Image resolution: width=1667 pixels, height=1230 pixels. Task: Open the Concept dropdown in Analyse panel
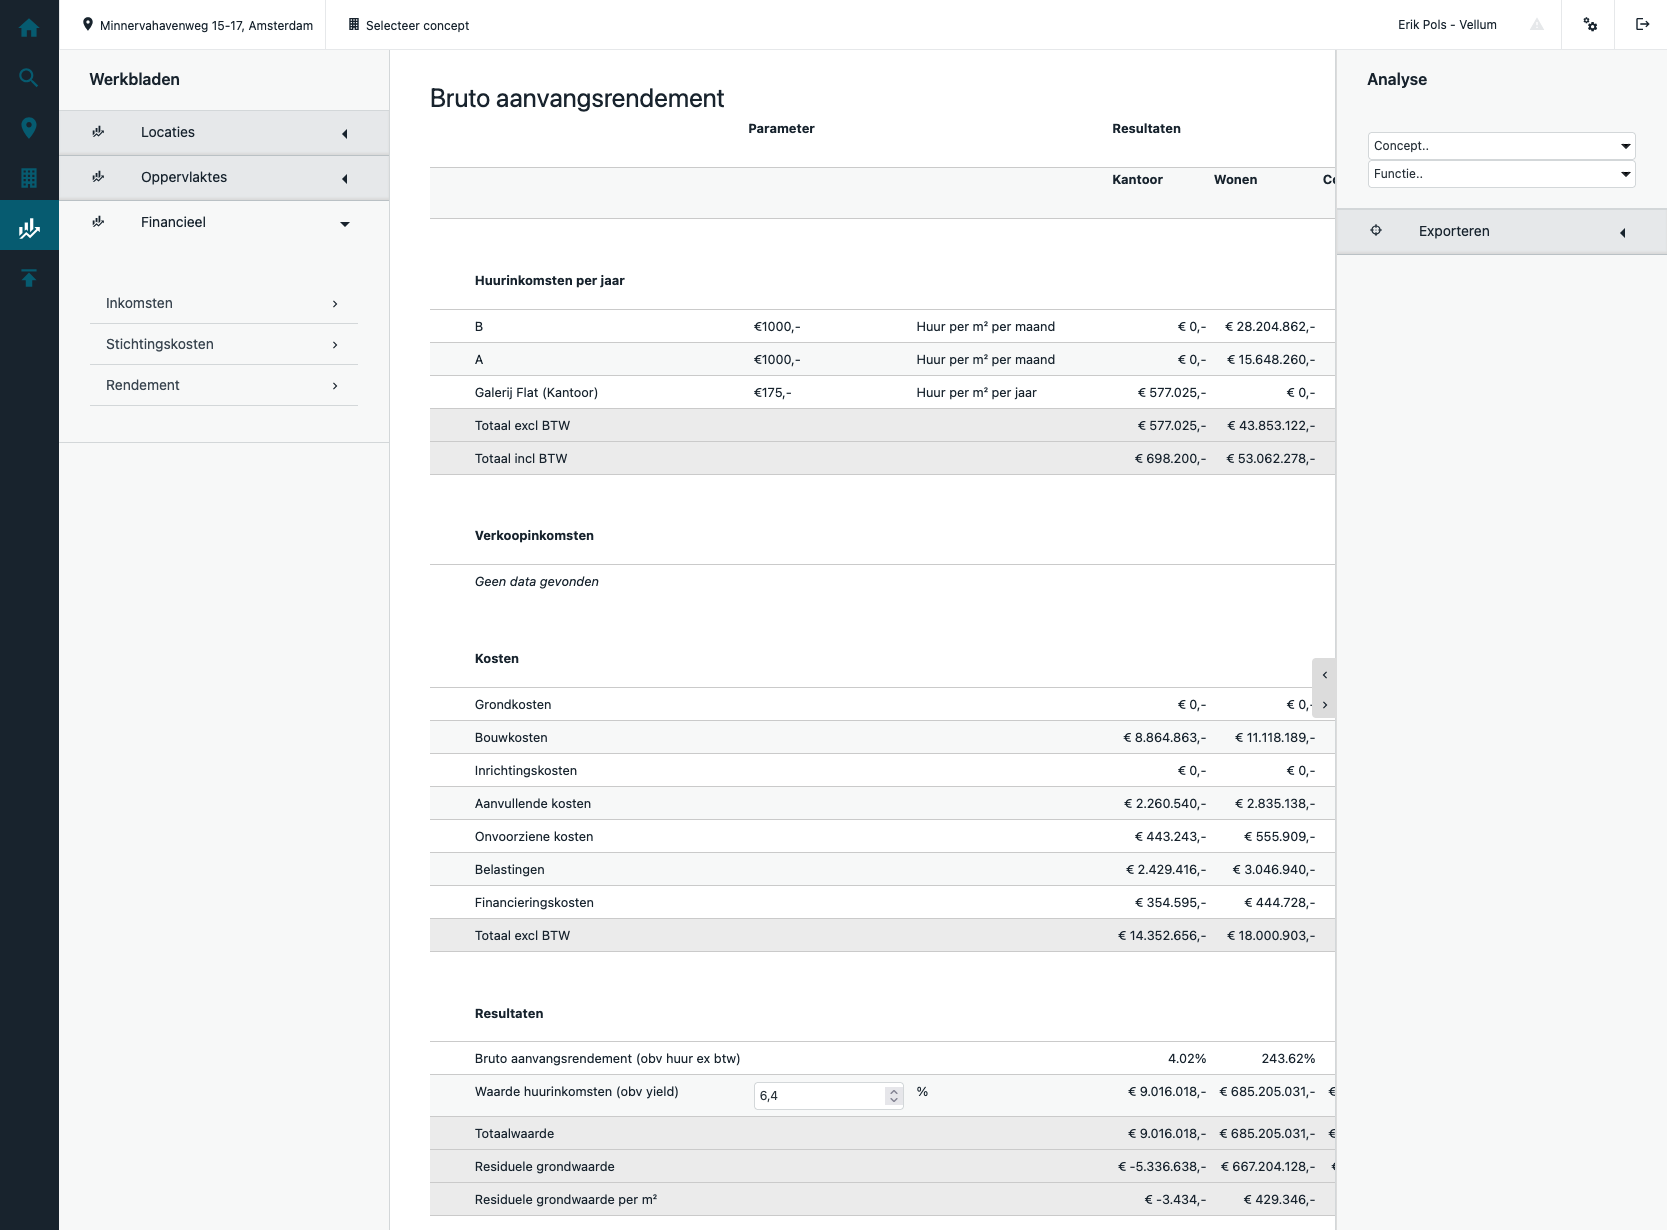click(x=1500, y=146)
